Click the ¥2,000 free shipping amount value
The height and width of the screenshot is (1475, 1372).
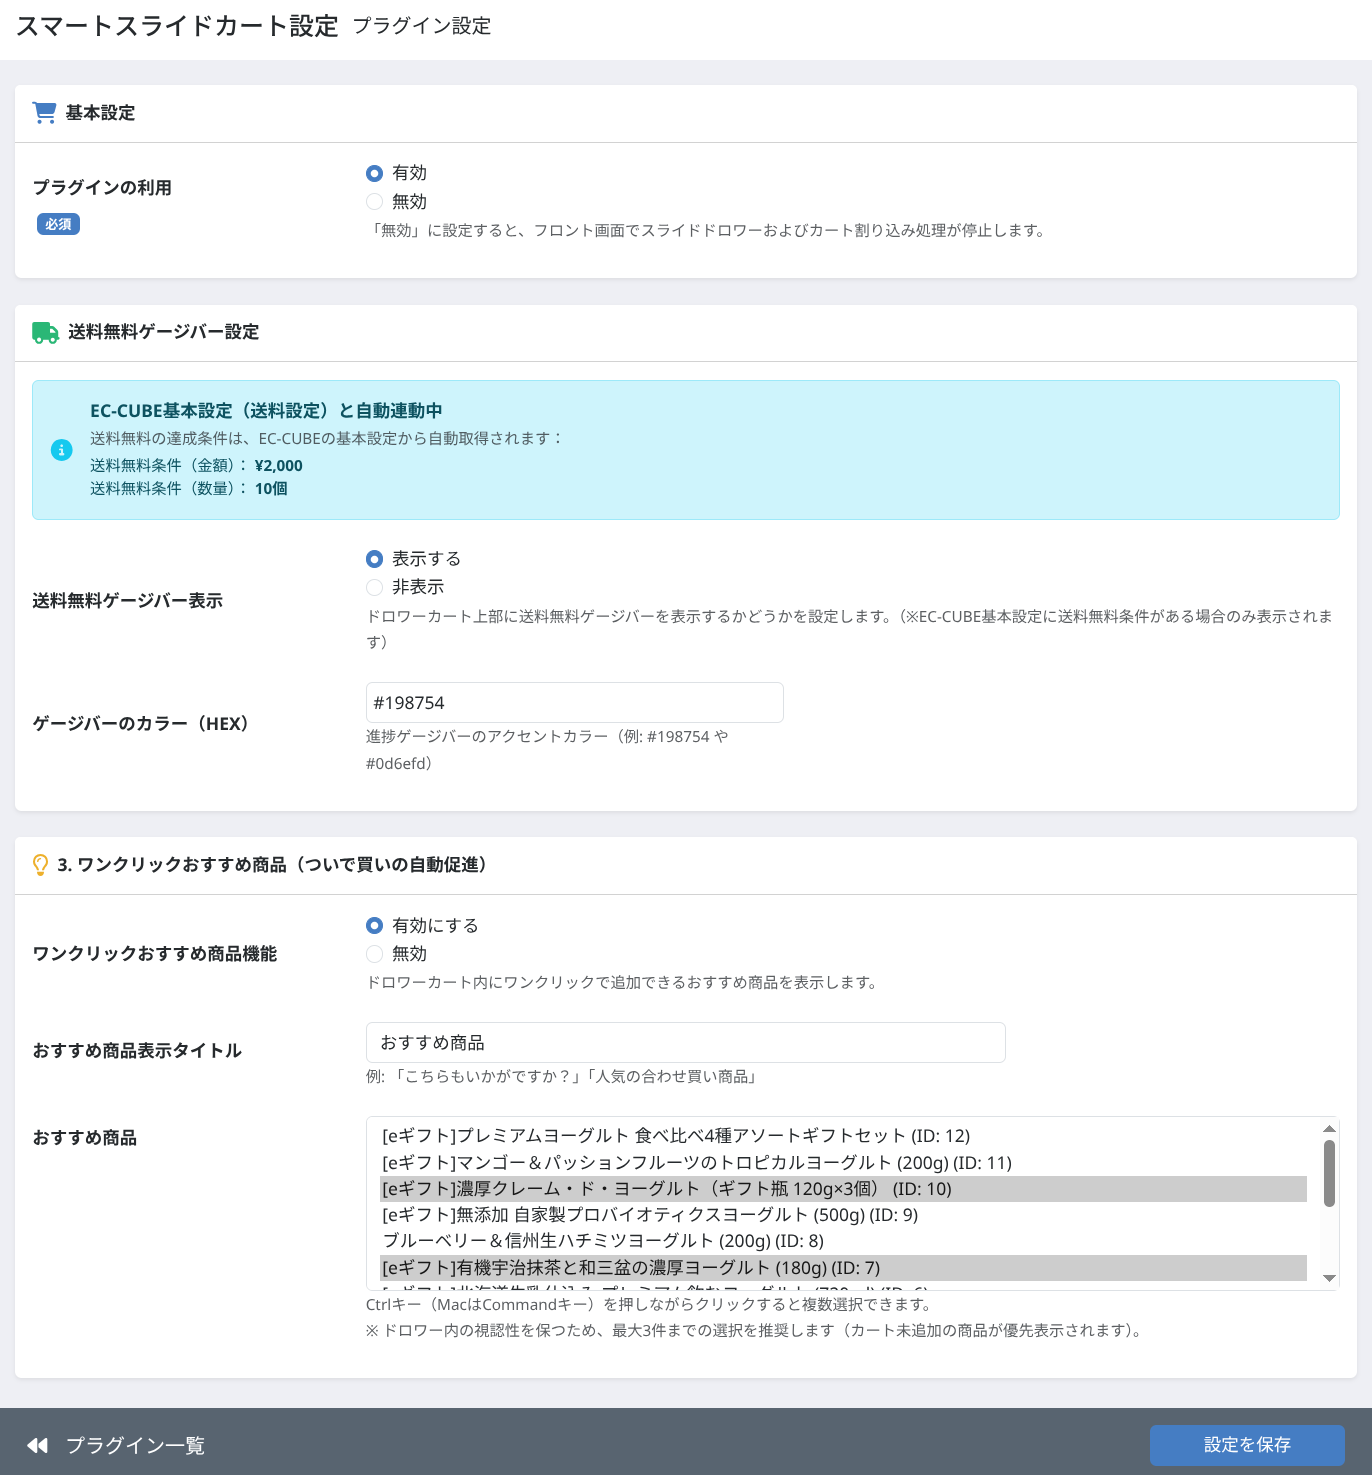coord(279,466)
